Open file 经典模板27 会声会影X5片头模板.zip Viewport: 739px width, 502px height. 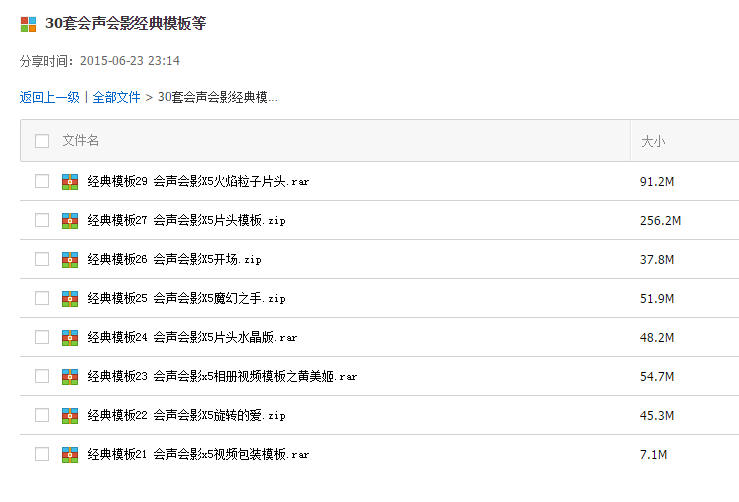187,221
